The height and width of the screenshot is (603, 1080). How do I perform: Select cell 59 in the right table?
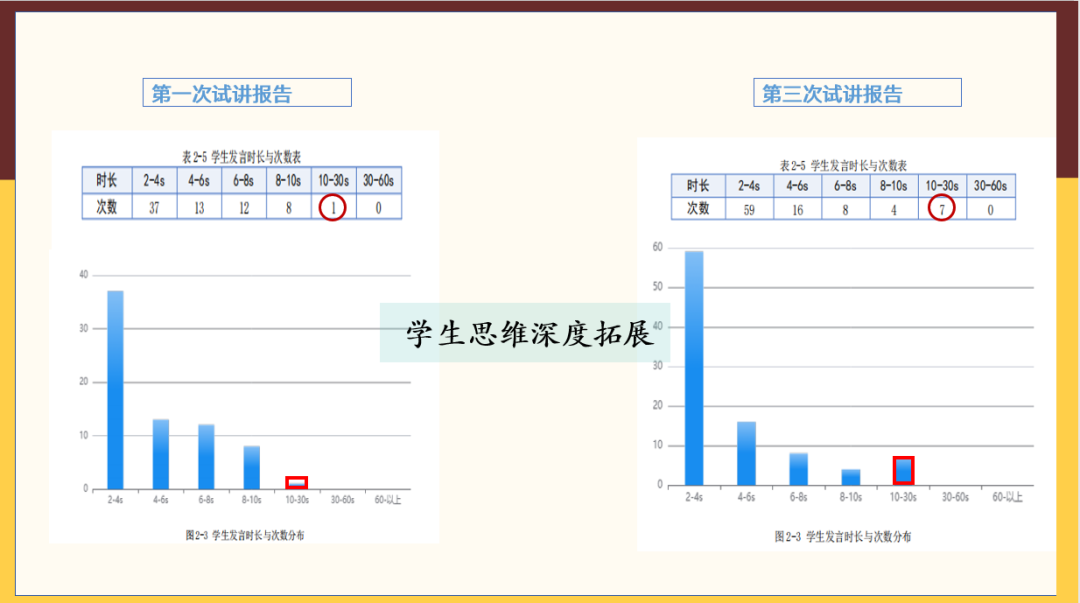(748, 209)
